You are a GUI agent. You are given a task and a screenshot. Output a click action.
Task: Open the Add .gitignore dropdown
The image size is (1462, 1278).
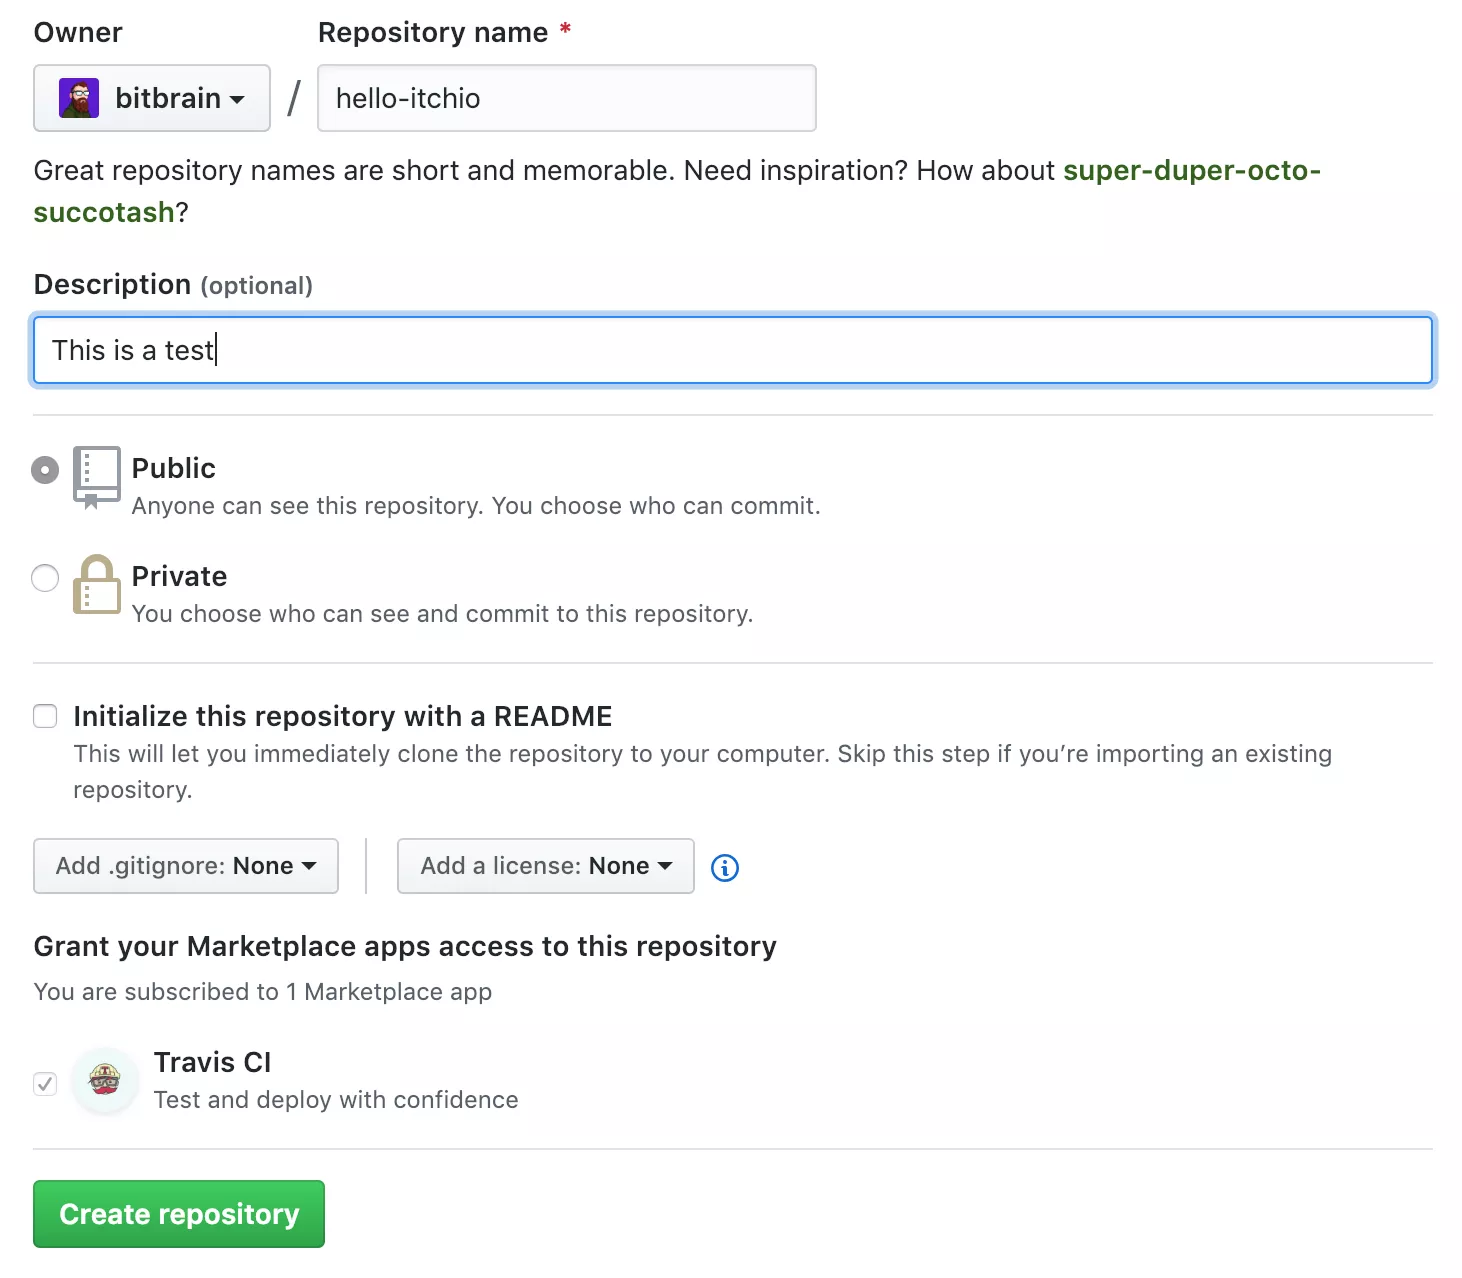[x=186, y=866]
